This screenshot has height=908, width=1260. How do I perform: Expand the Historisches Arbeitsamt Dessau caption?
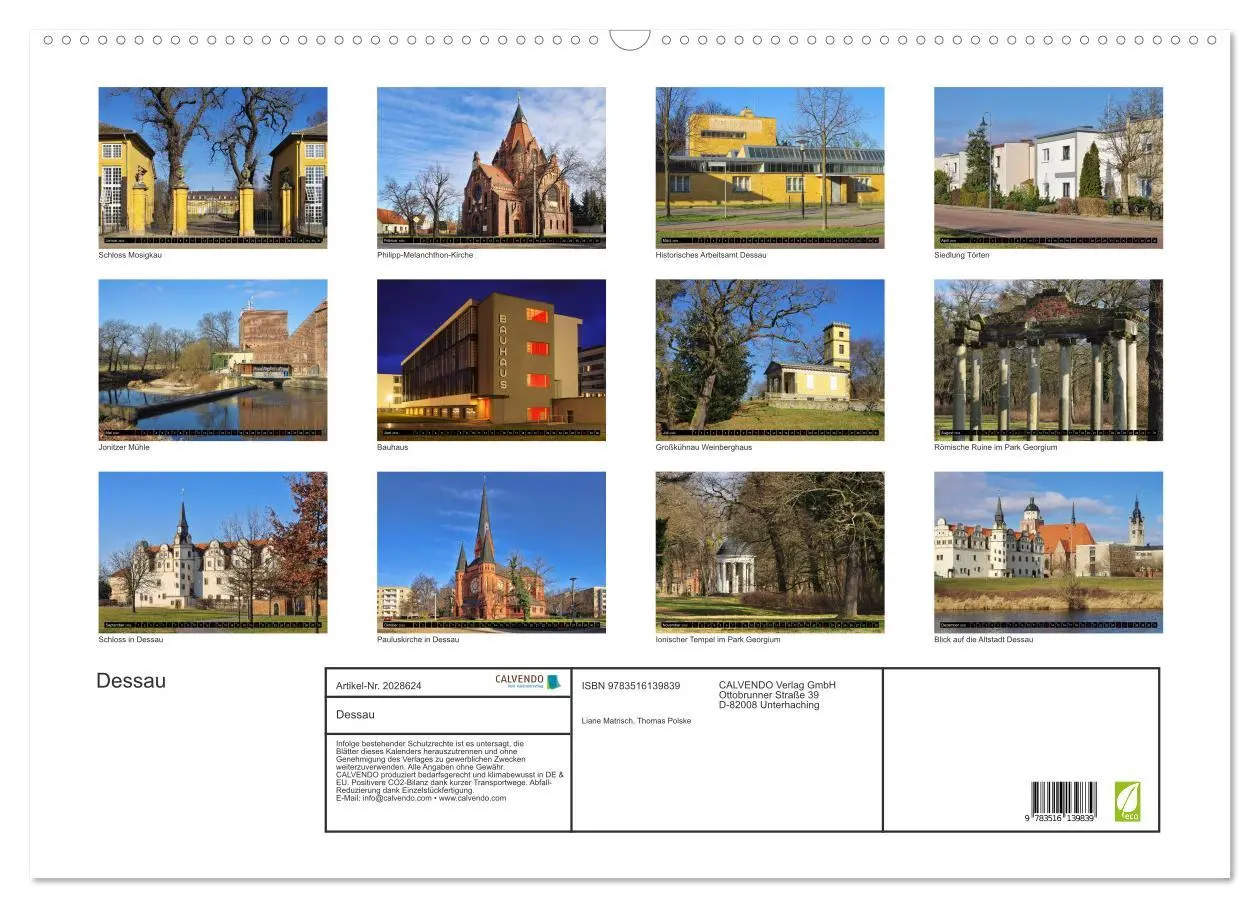tap(711, 254)
